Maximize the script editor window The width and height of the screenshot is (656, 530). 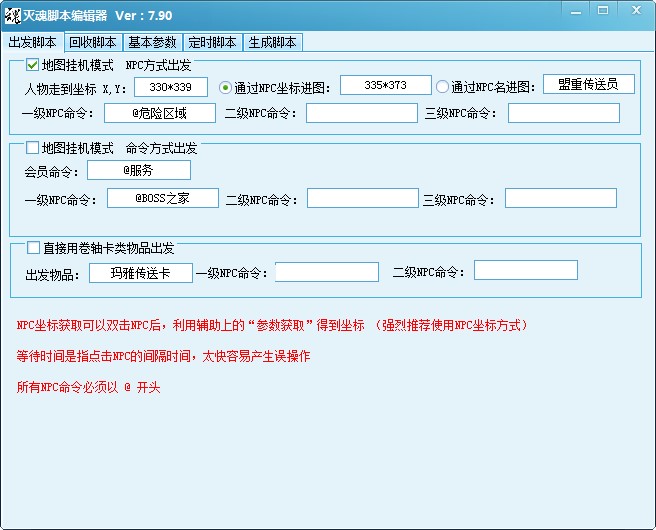pyautogui.click(x=603, y=10)
